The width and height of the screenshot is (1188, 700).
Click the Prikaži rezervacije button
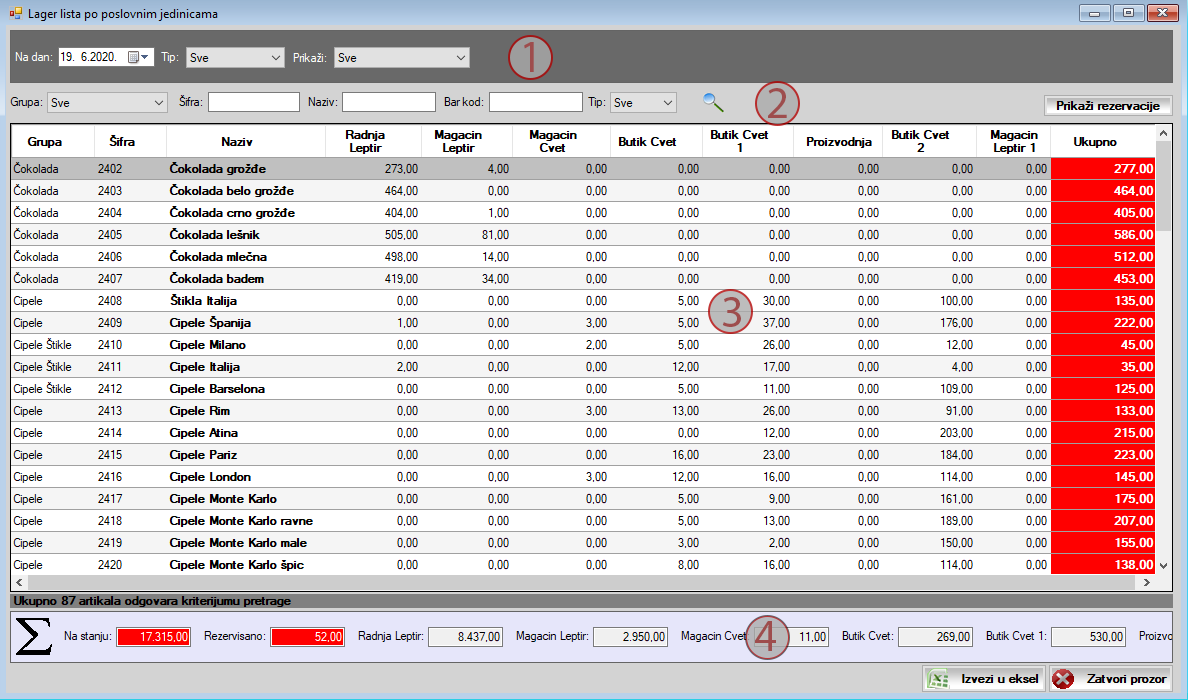coord(1108,106)
